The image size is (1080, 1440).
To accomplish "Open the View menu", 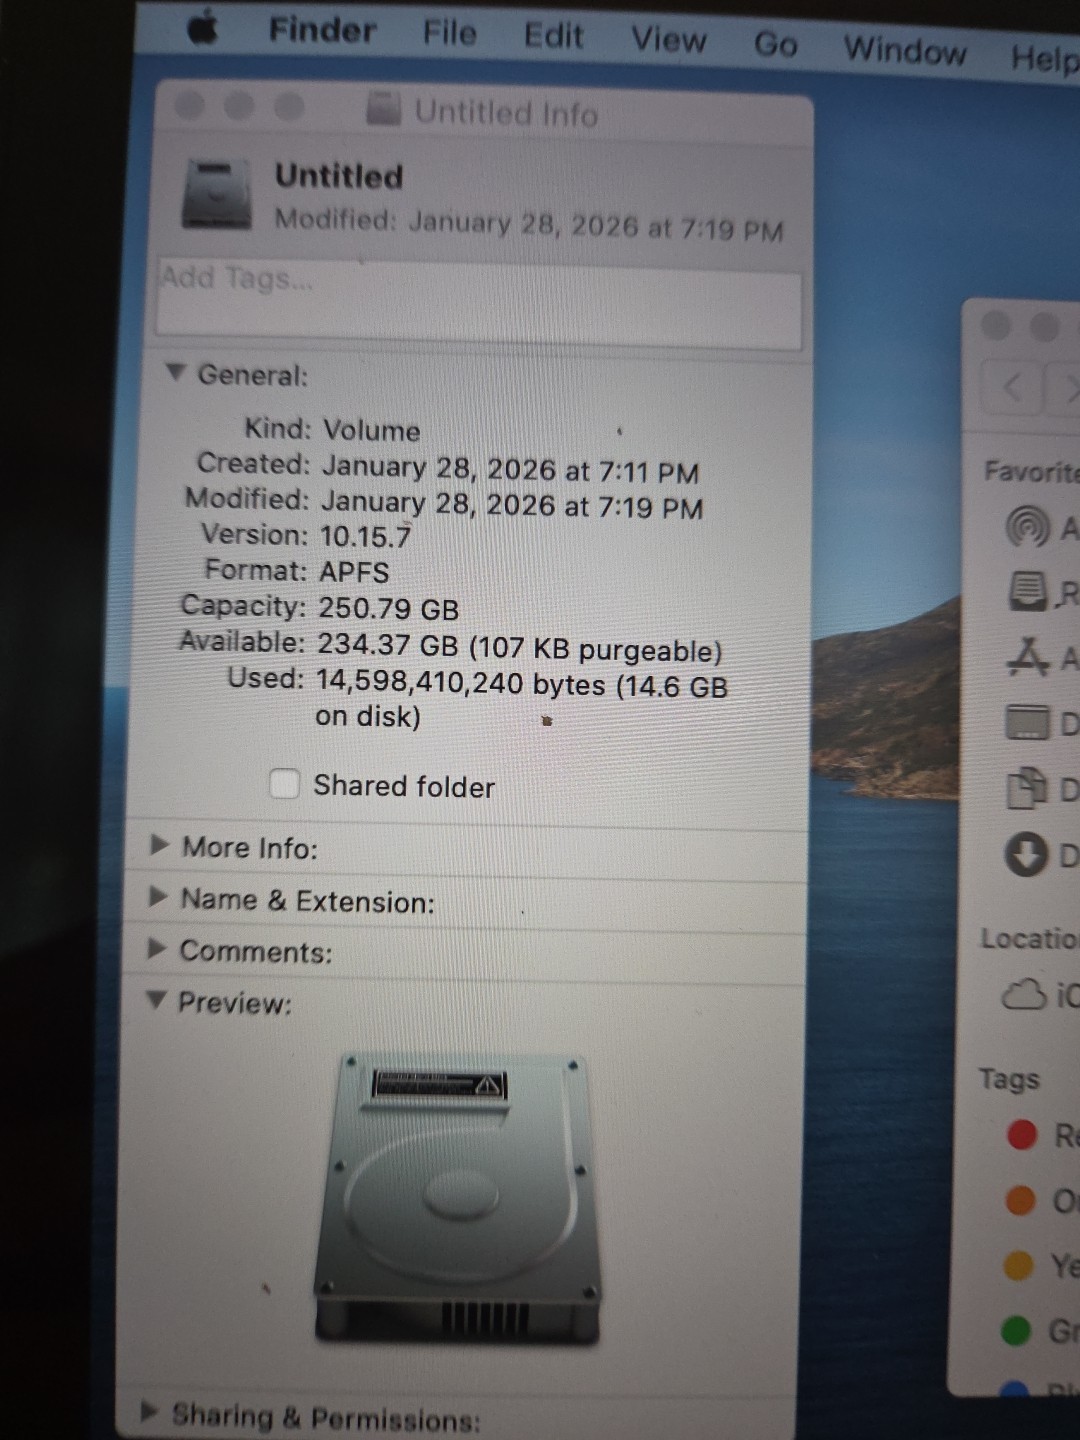I will point(668,40).
